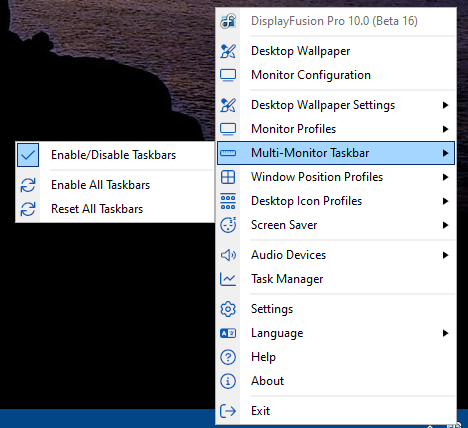Expand Screen Saver submenu arrow

[x=445, y=225]
